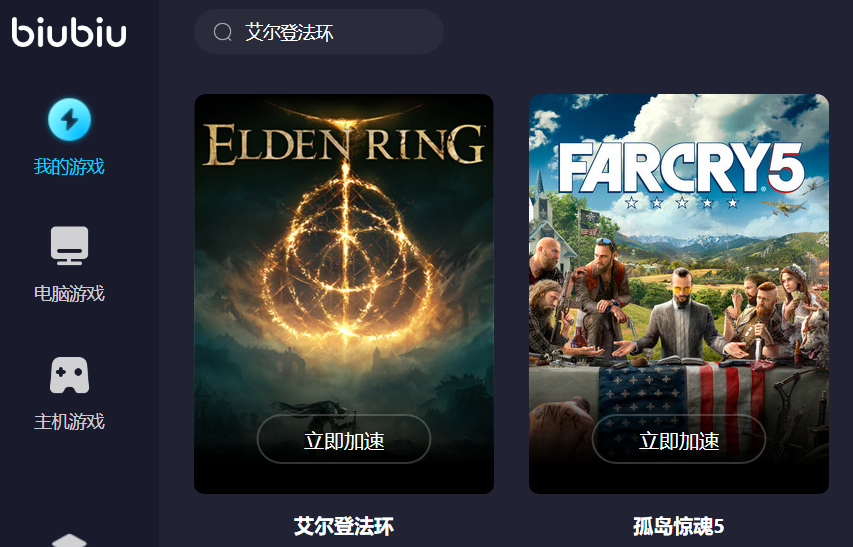This screenshot has height=547, width=853.
Task: Start 立即加速 for Far Cry 5
Action: (x=679, y=439)
